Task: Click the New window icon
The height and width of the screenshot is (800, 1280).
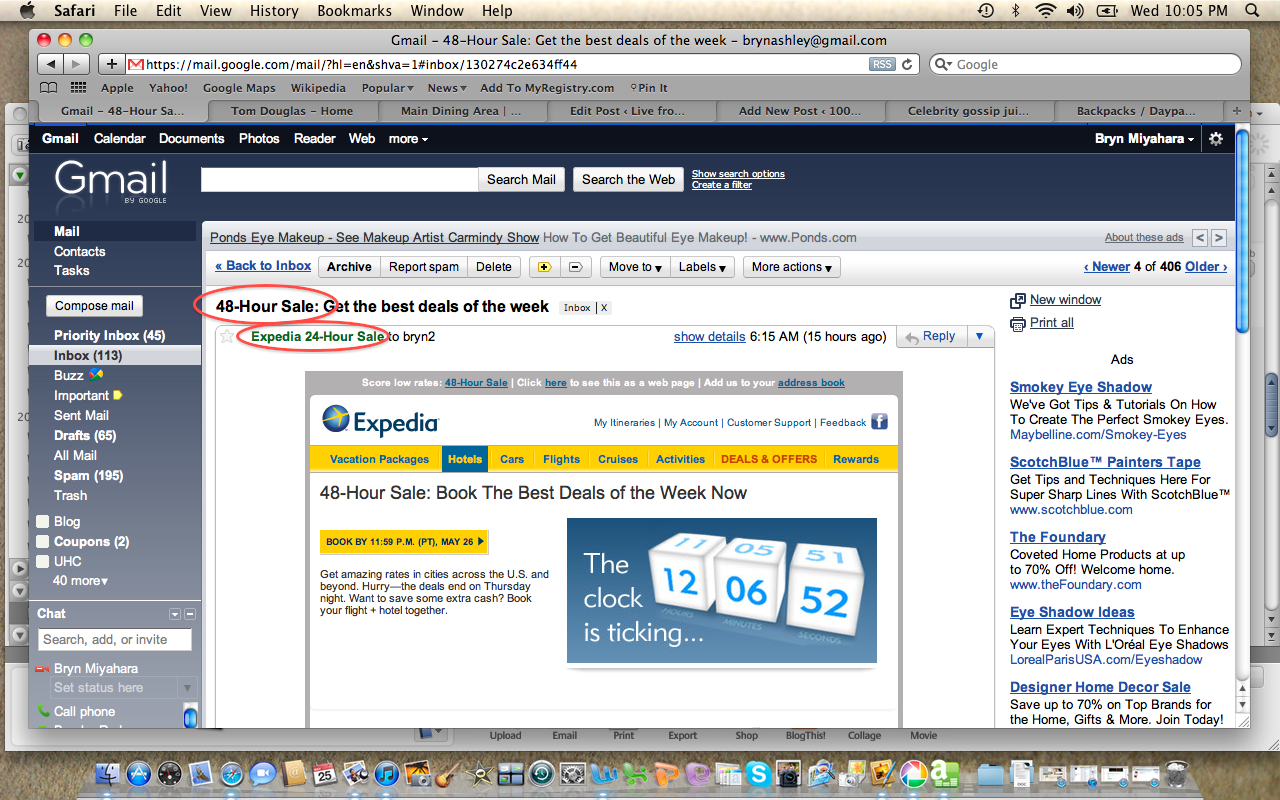Action: click(x=1018, y=300)
